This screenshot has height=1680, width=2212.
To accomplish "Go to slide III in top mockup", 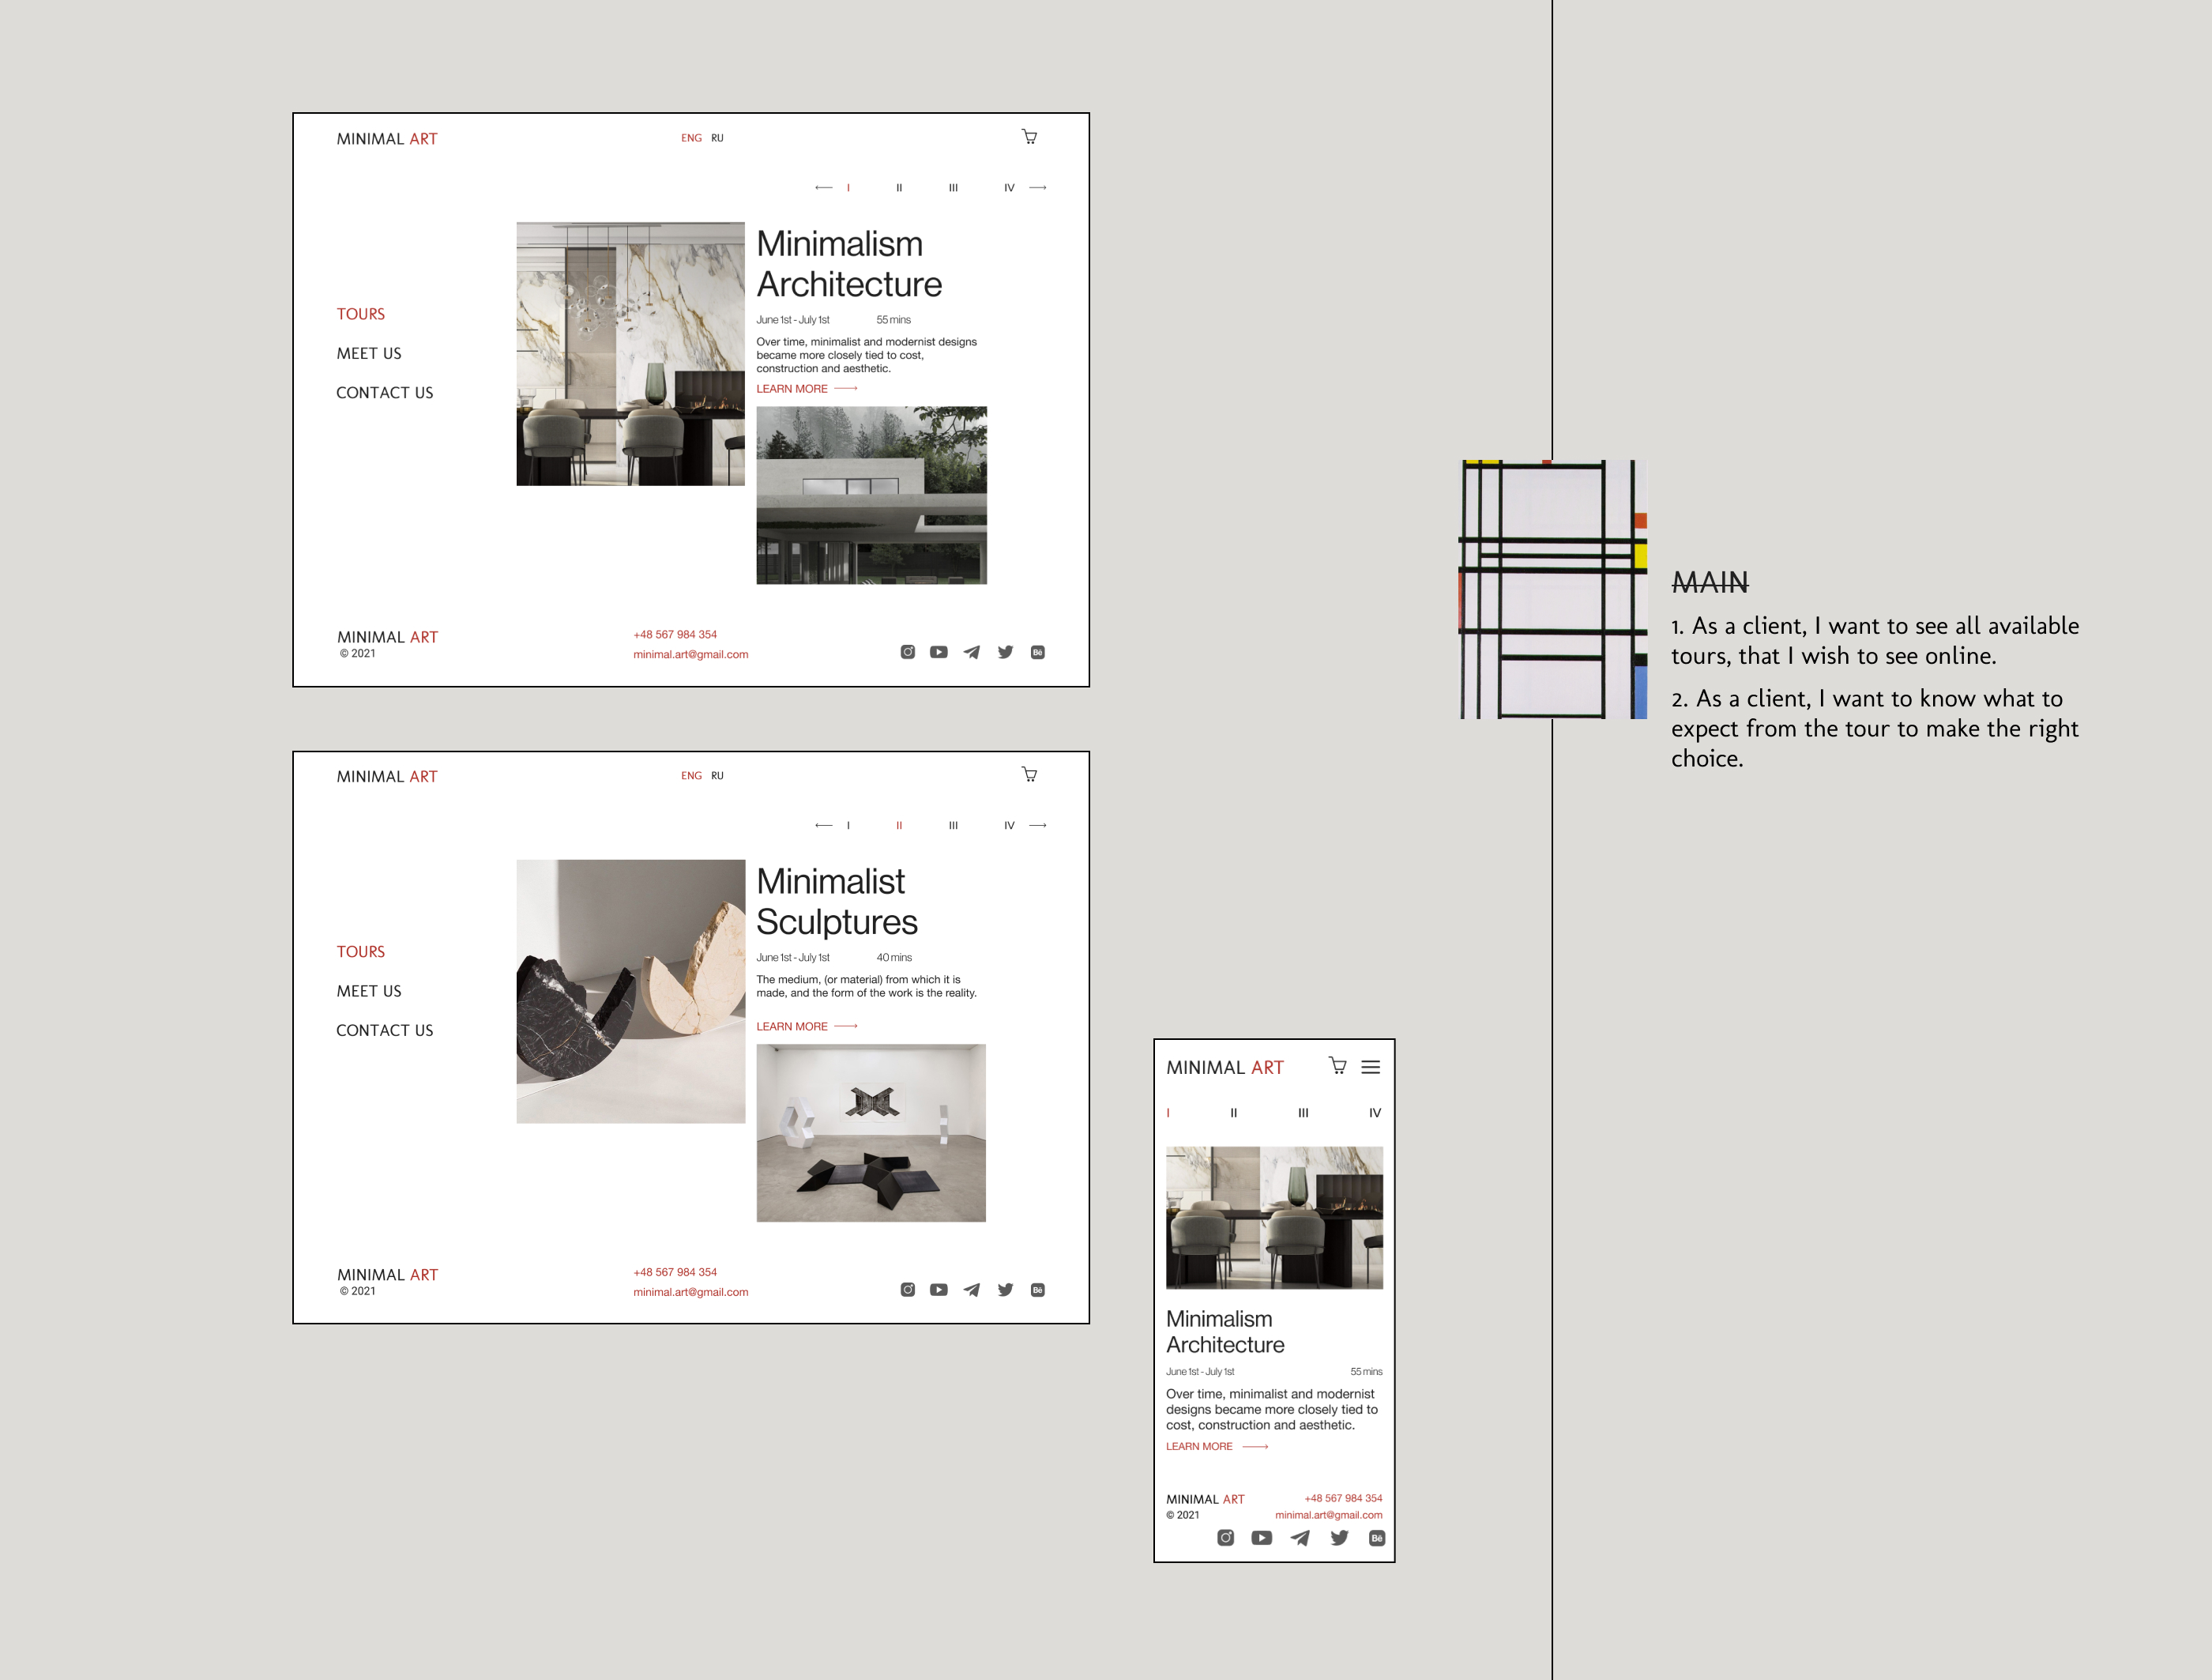I will pyautogui.click(x=953, y=188).
